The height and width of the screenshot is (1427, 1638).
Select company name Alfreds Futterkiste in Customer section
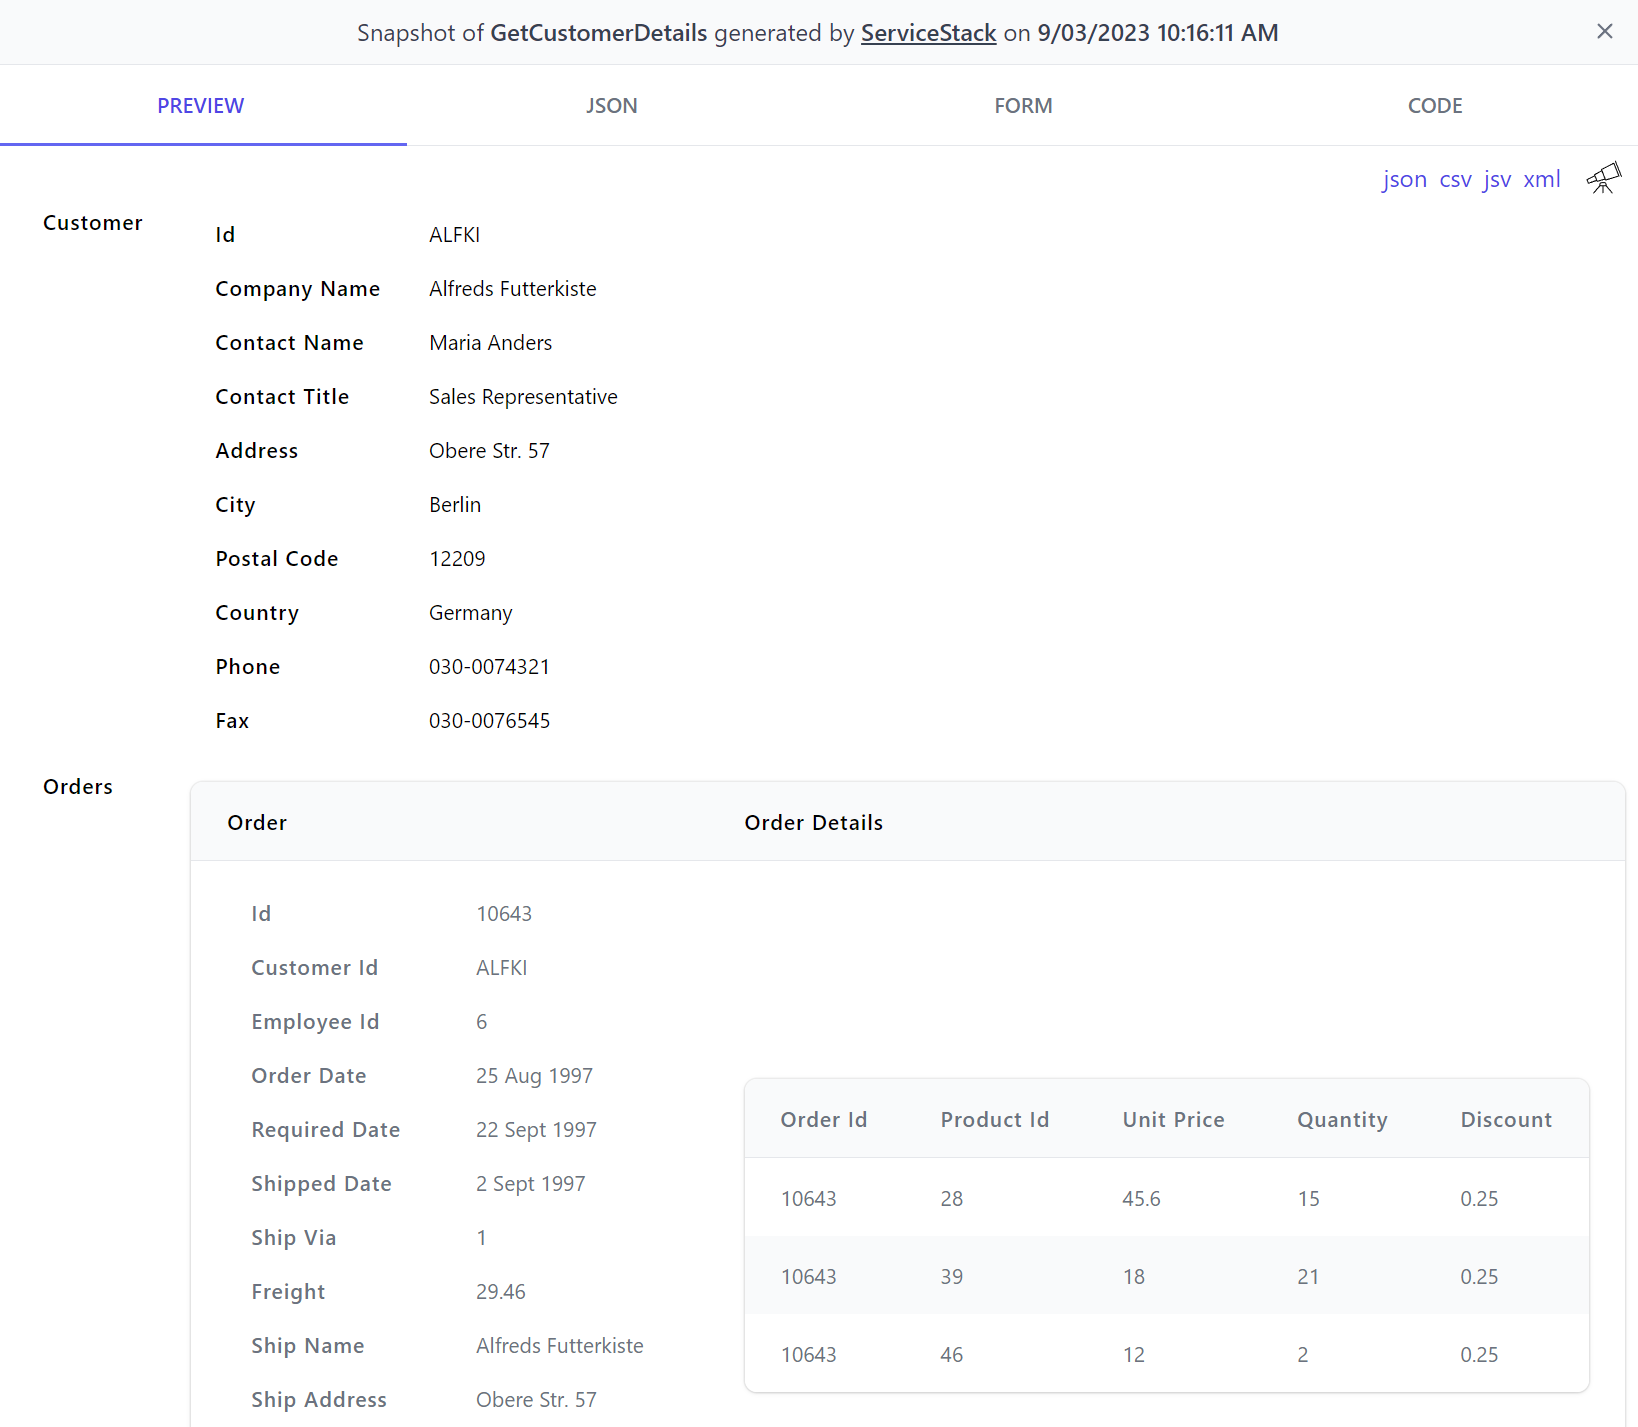513,289
